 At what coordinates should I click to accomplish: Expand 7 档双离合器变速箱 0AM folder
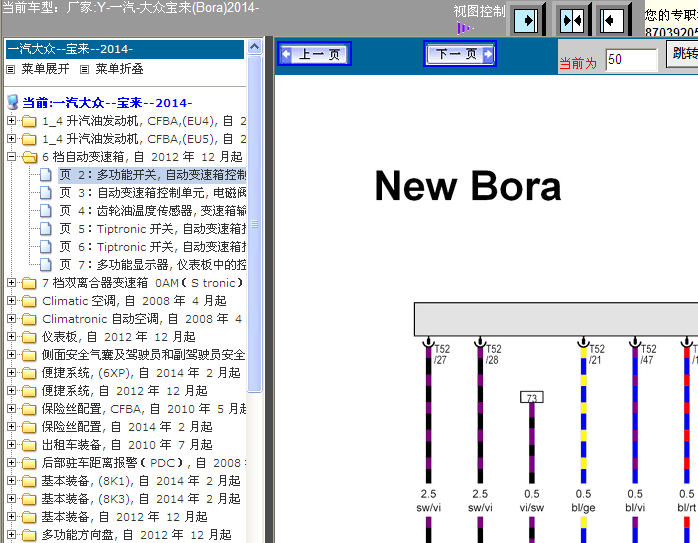(x=12, y=282)
